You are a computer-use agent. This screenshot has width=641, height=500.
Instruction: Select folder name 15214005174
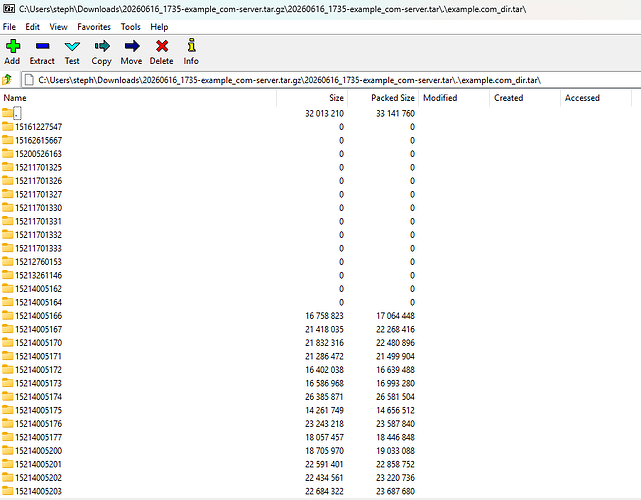[x=38, y=397]
